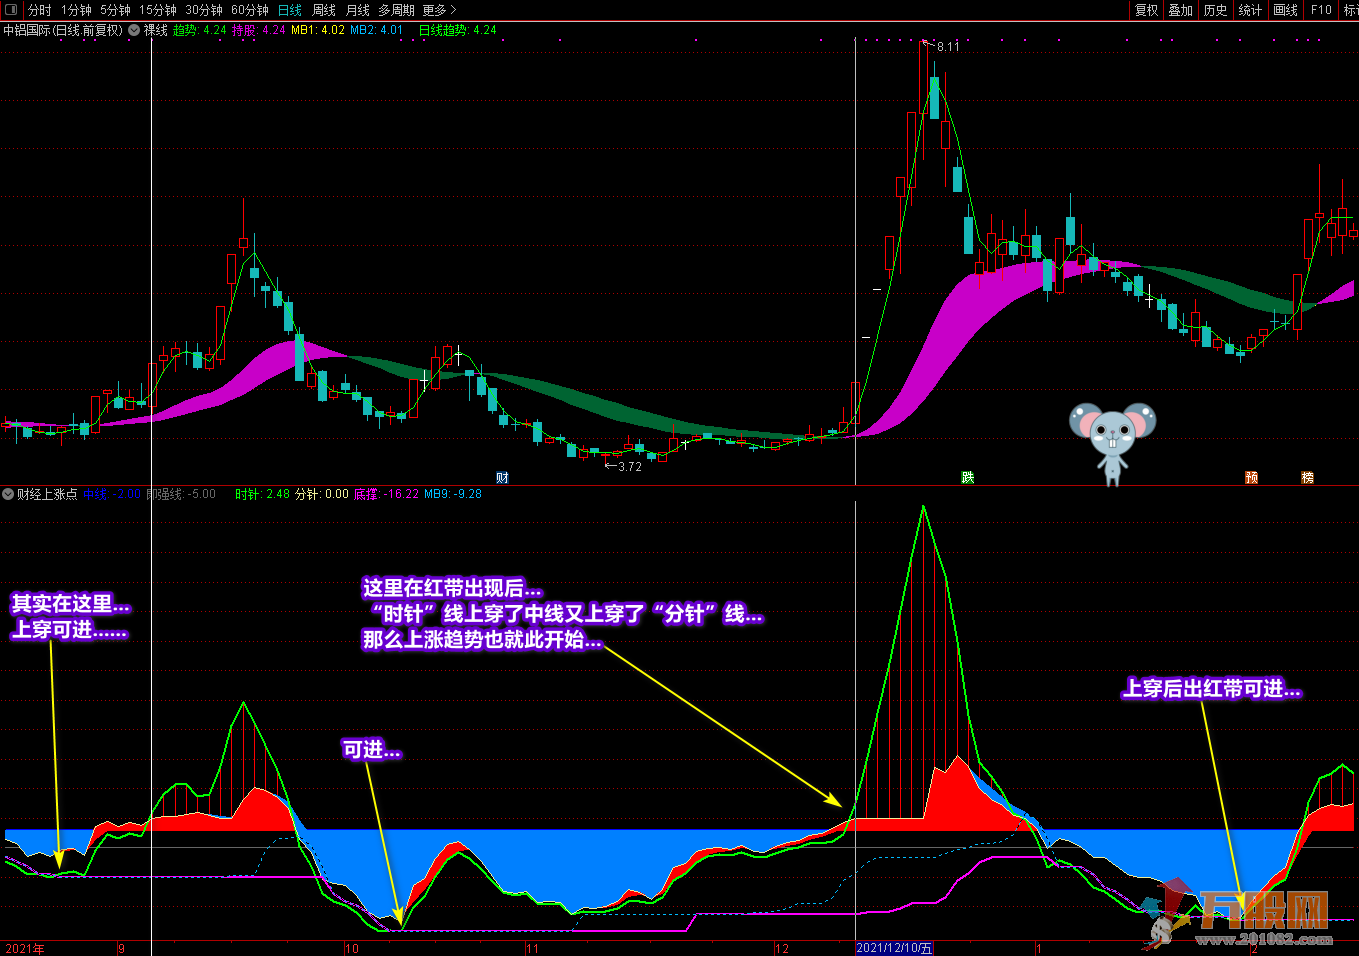Click the 裸线 indicator name
This screenshot has height=956, width=1359.
pyautogui.click(x=156, y=30)
